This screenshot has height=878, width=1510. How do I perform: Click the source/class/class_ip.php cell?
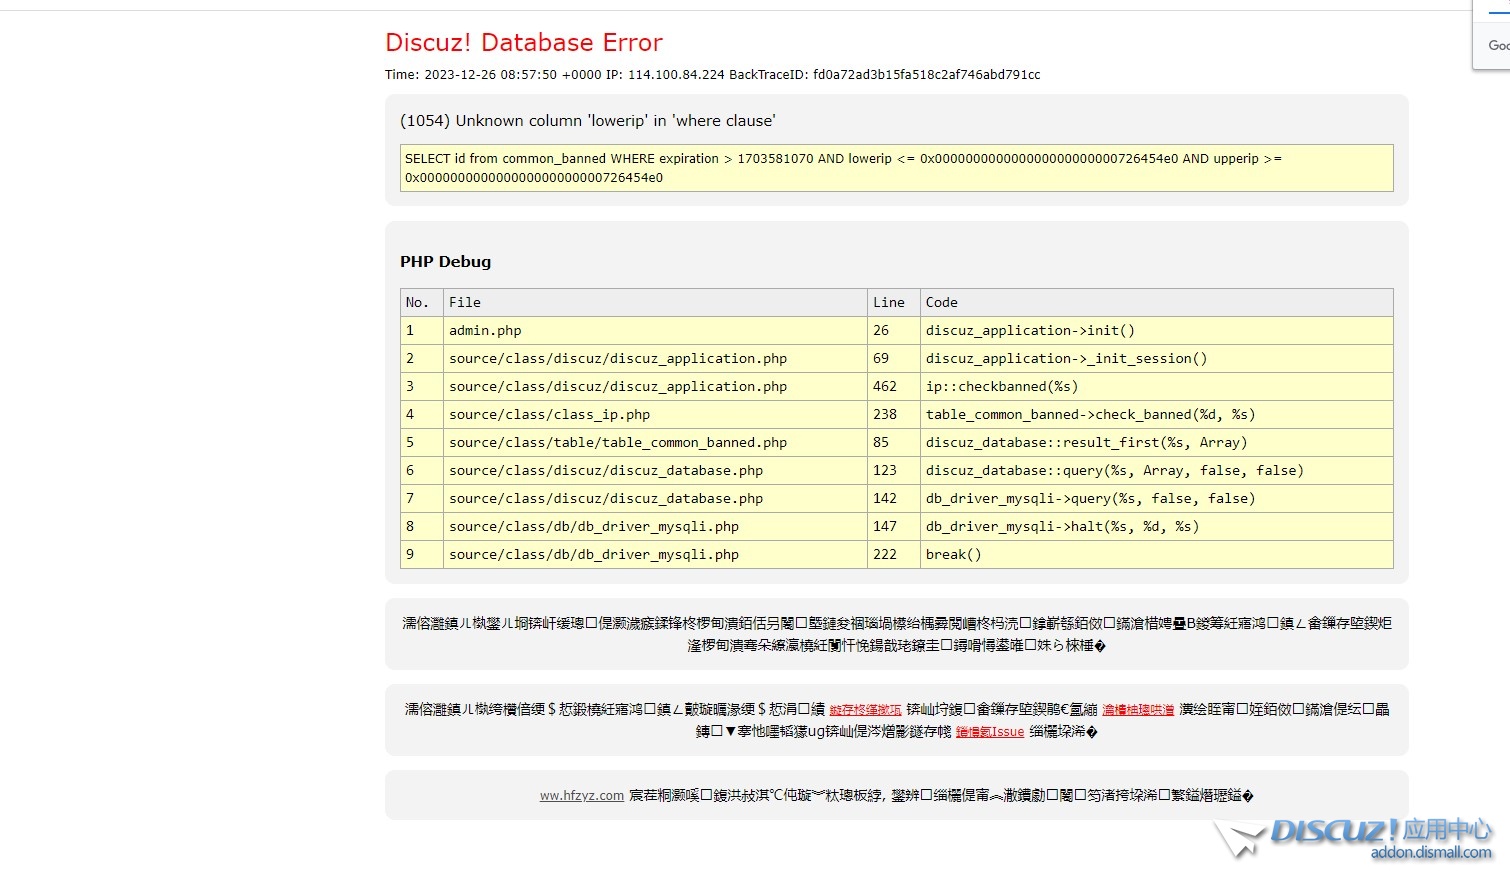655,414
